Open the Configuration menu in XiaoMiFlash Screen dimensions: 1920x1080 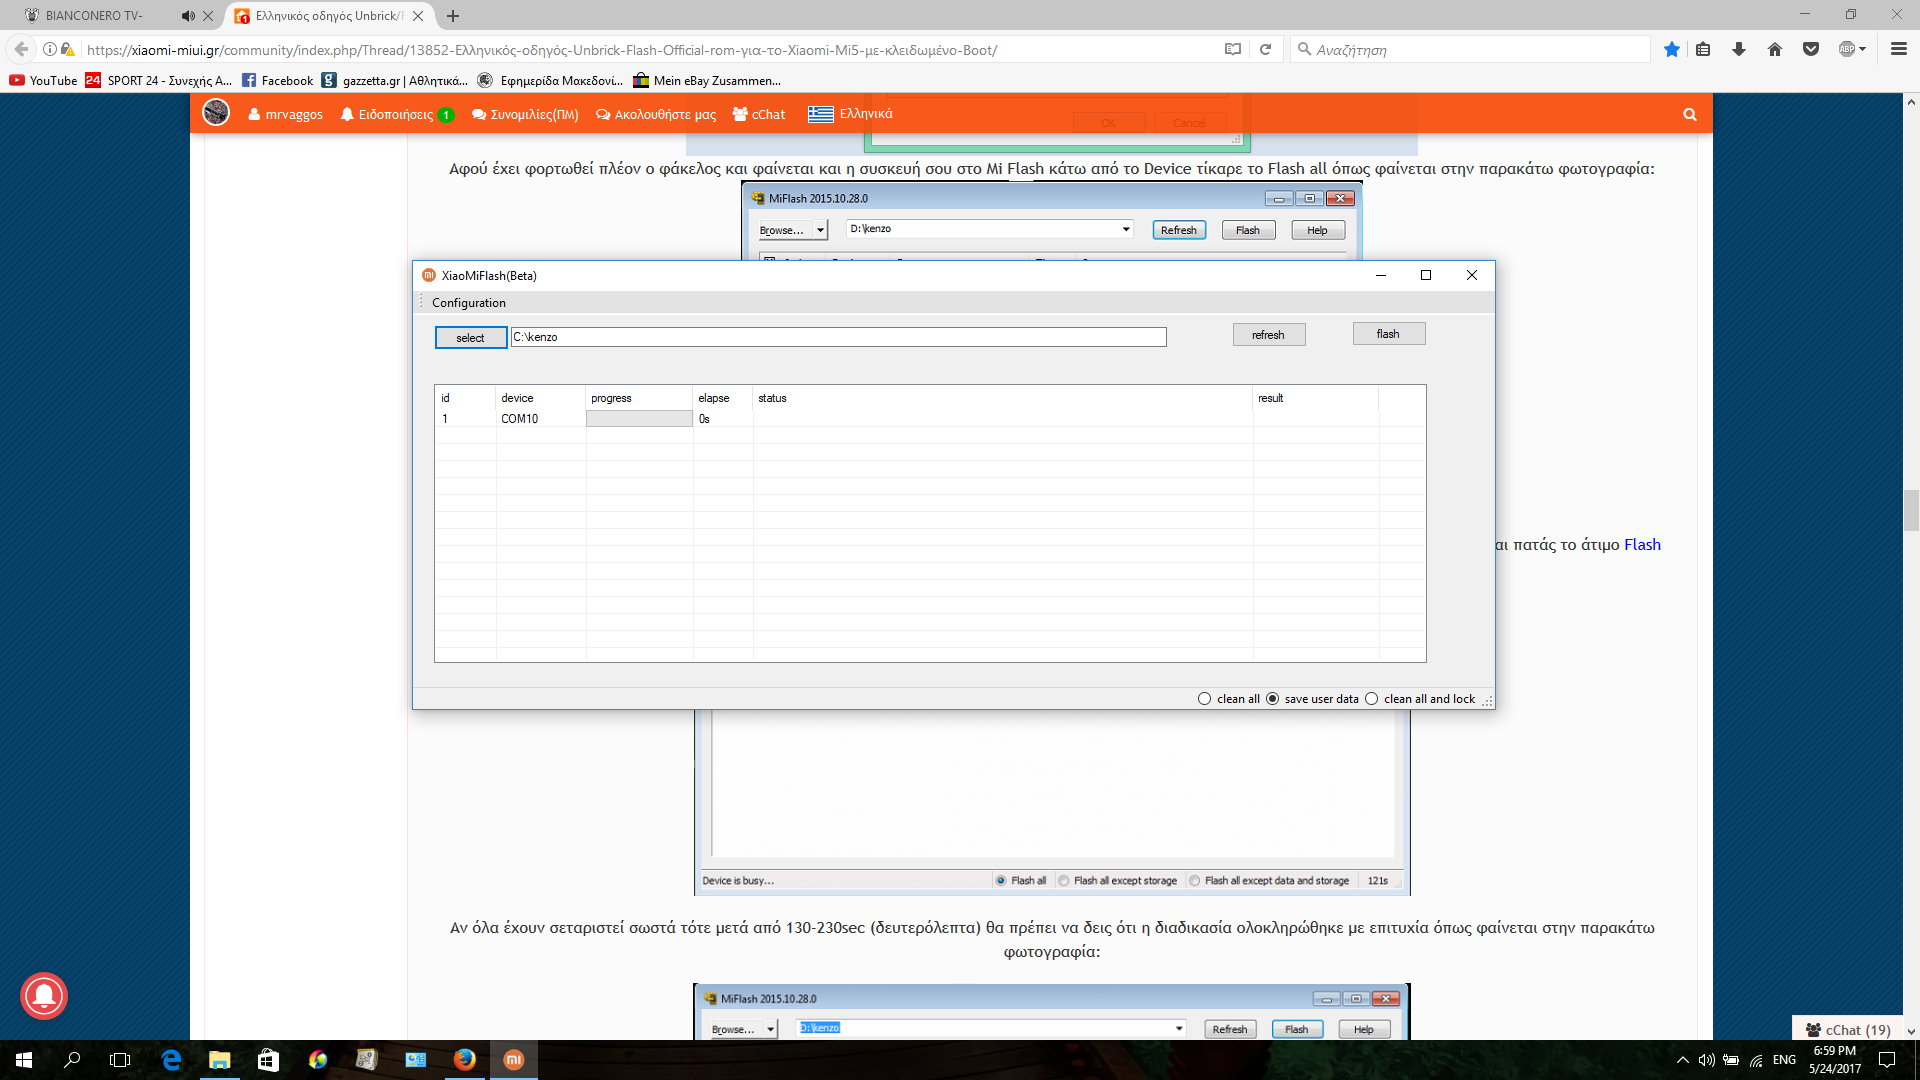468,303
